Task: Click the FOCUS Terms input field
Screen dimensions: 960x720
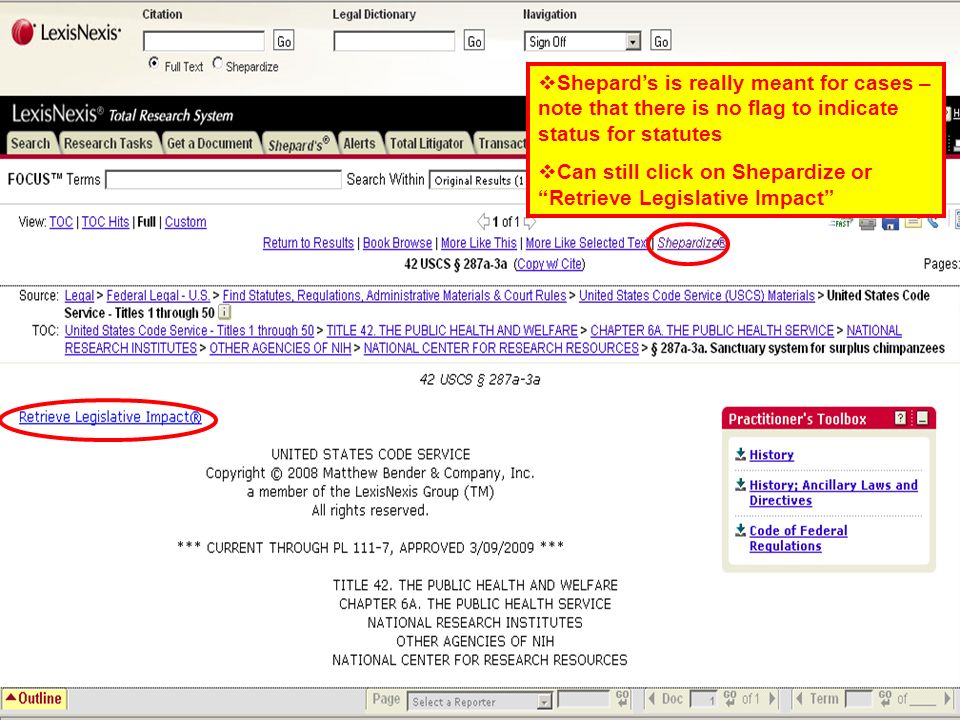Action: click(223, 180)
